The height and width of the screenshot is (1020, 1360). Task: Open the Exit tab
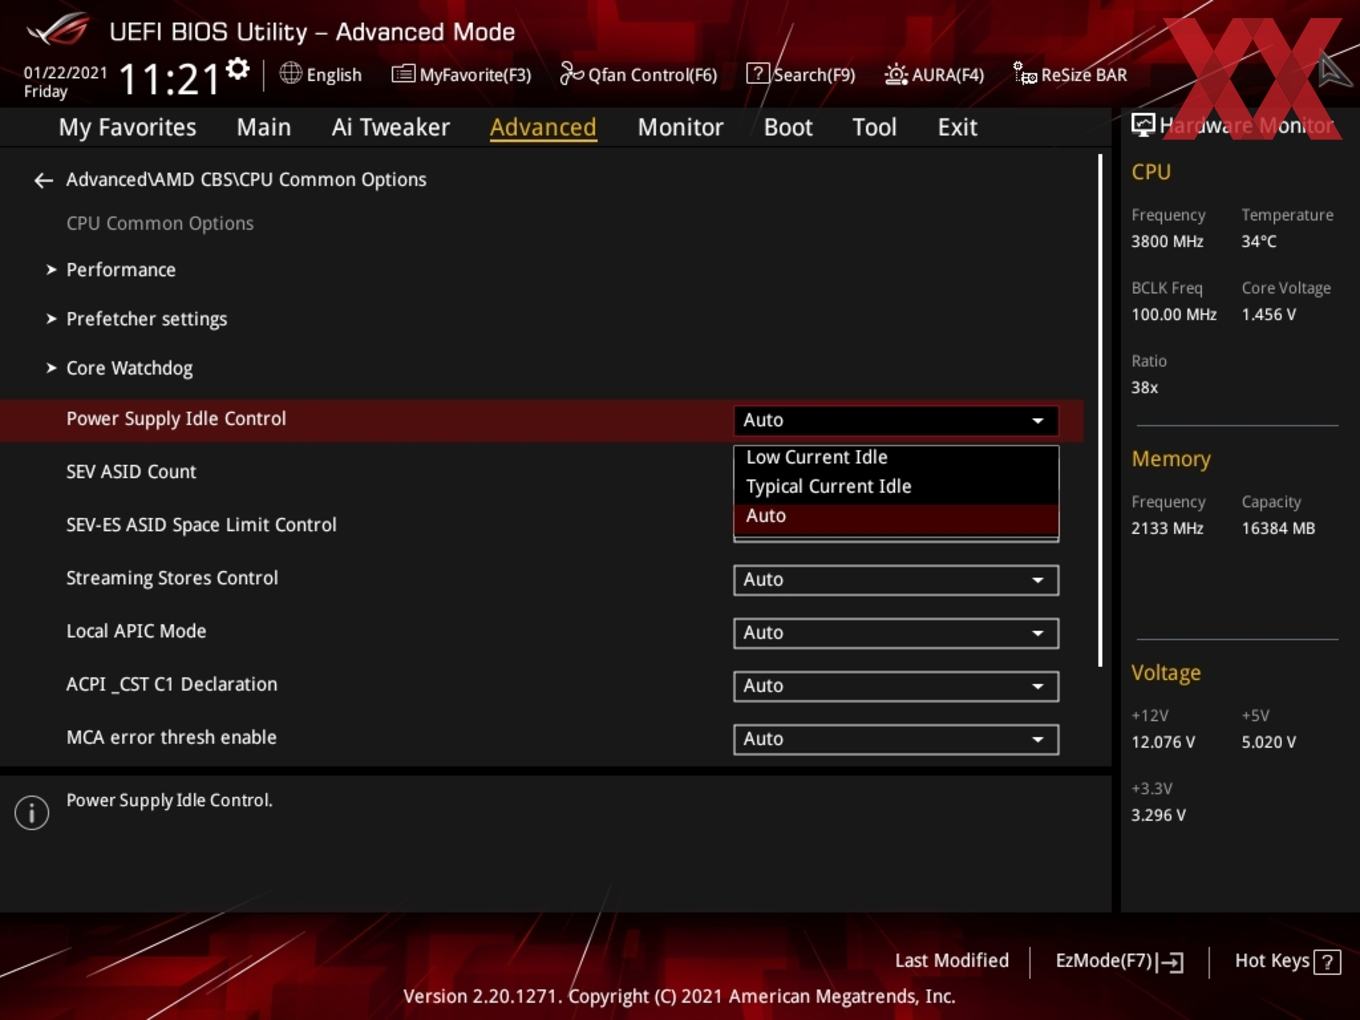click(x=957, y=127)
